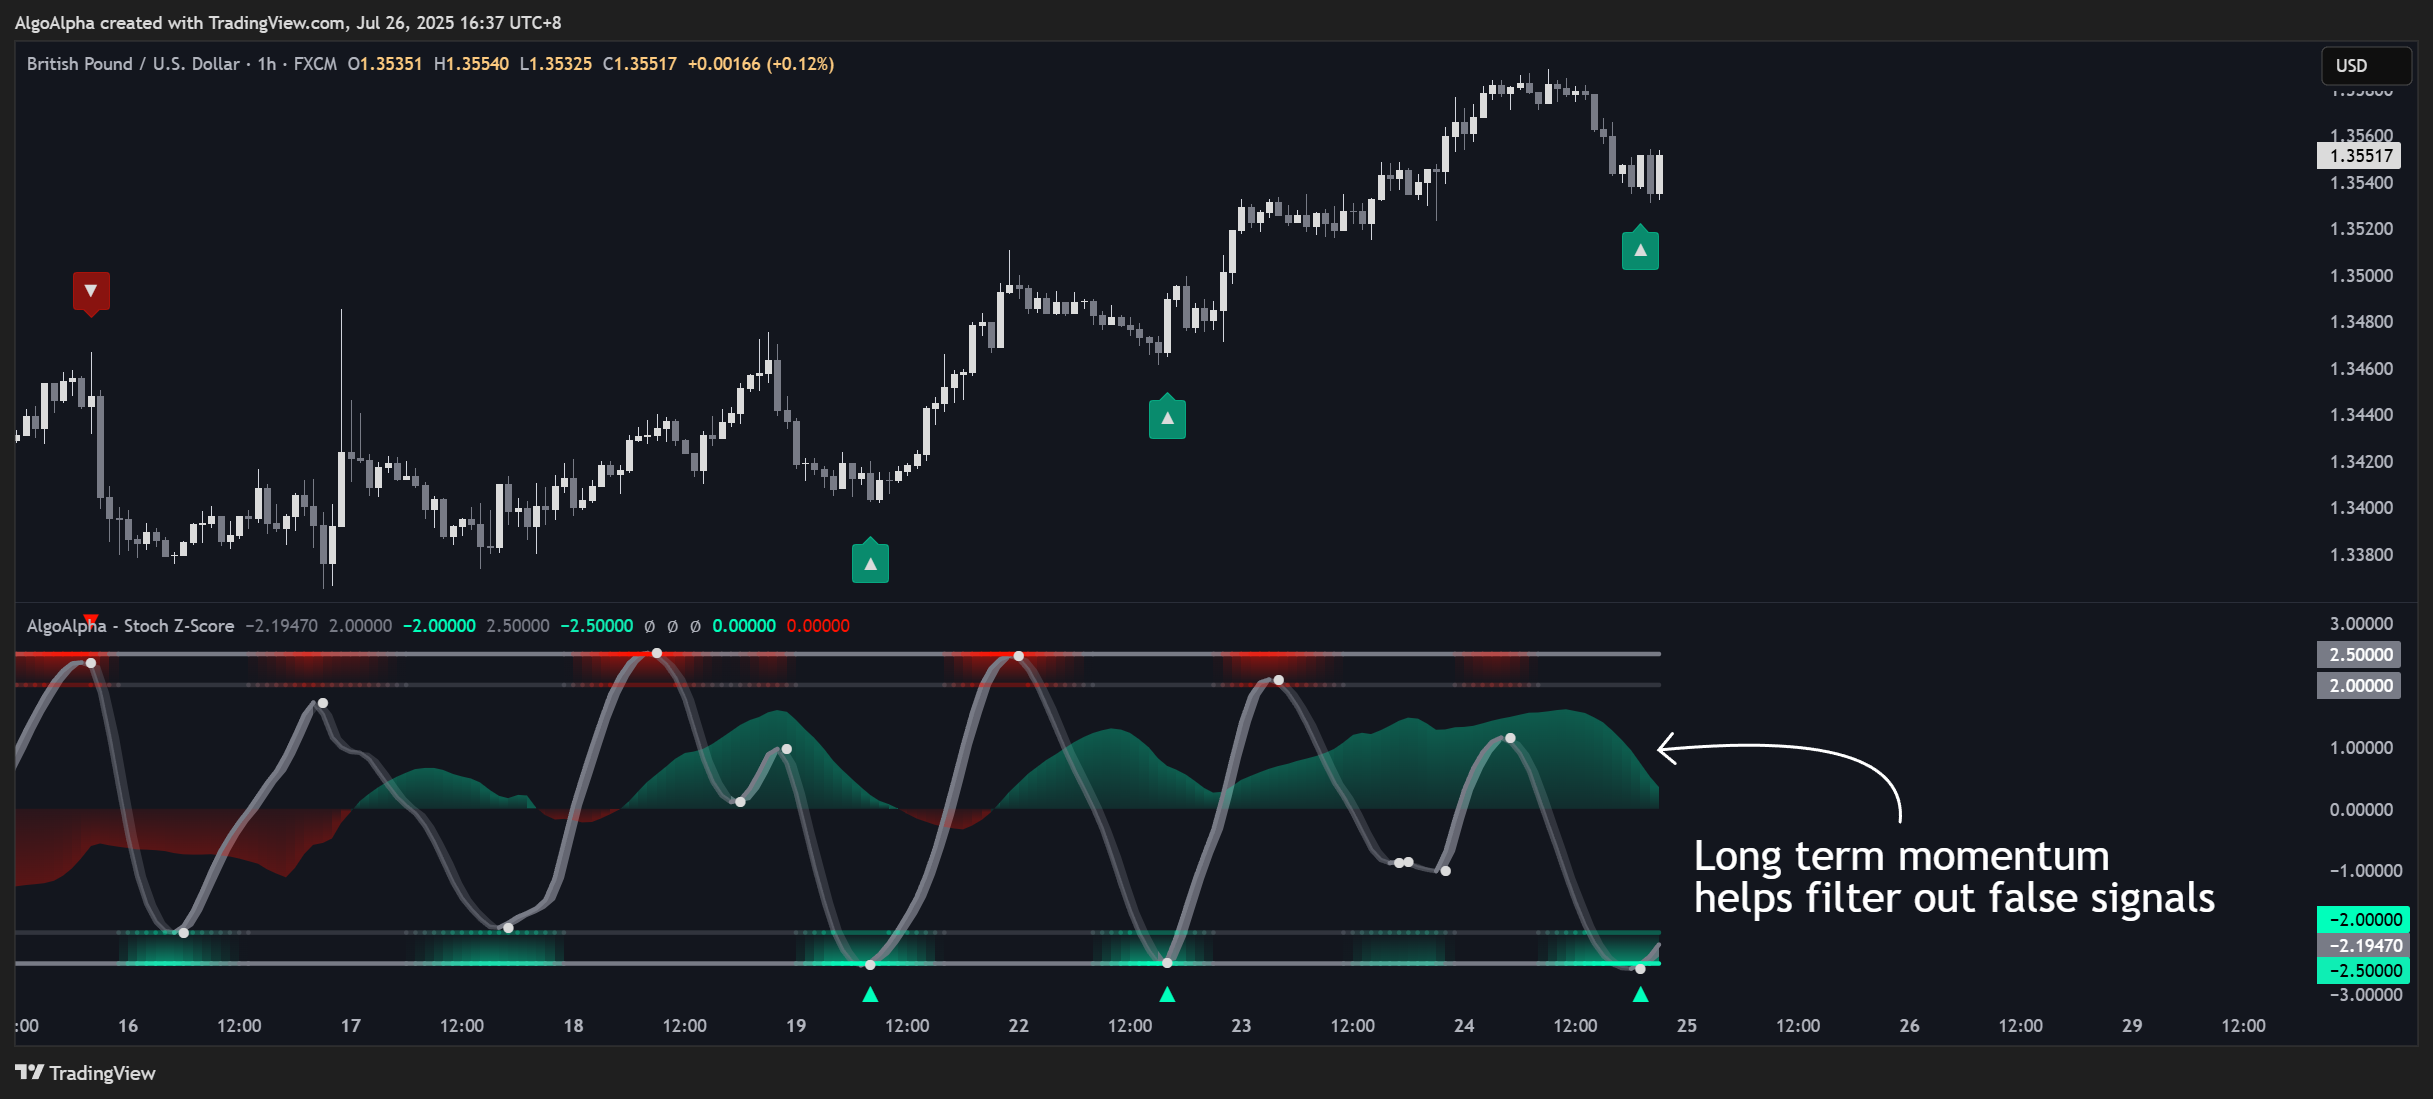Click the red sell signal marker
This screenshot has width=2433, height=1099.
(x=91, y=291)
